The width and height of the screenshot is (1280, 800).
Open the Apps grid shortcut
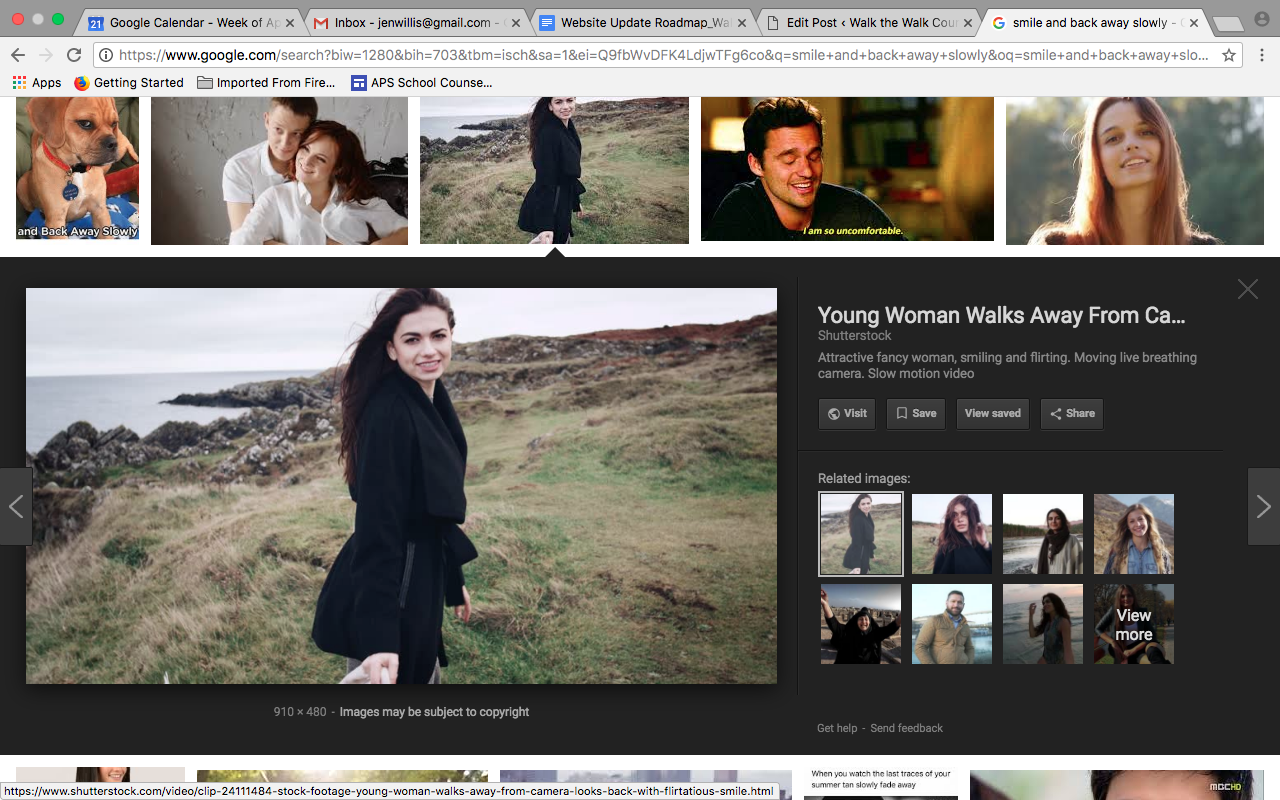[36, 83]
